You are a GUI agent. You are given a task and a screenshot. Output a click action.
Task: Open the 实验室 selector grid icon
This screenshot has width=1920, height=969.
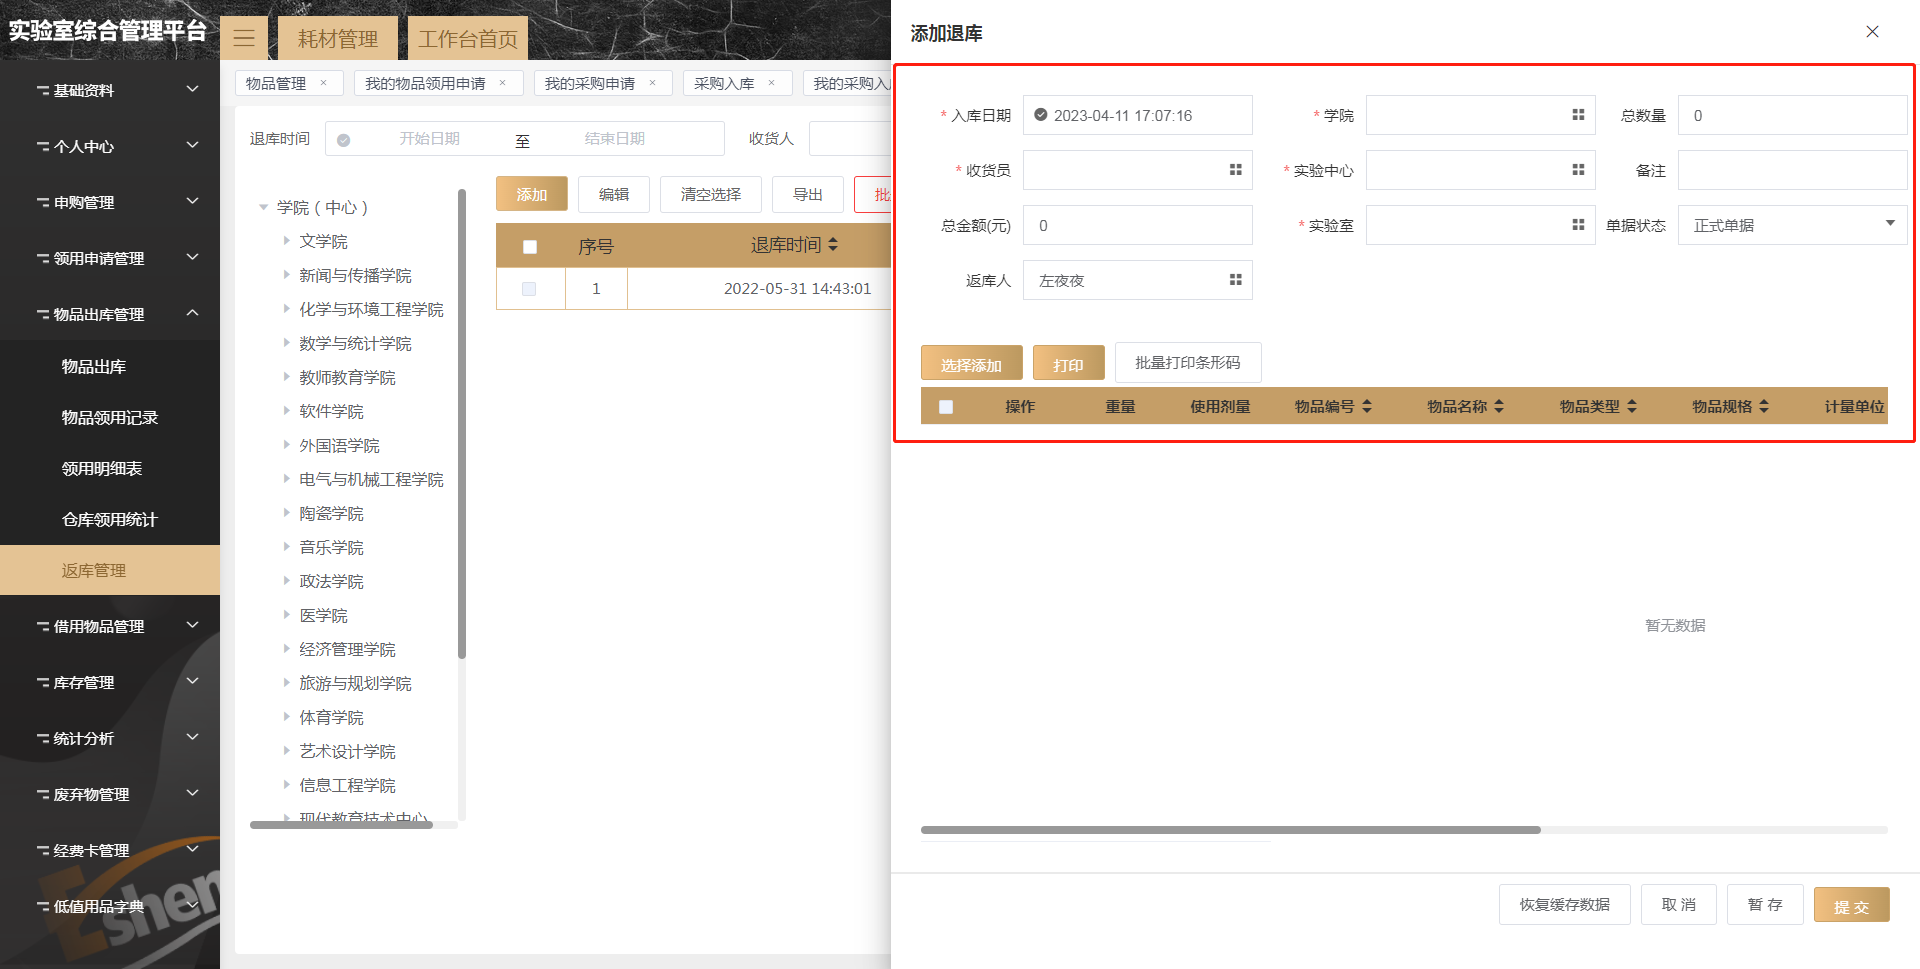coord(1578,225)
